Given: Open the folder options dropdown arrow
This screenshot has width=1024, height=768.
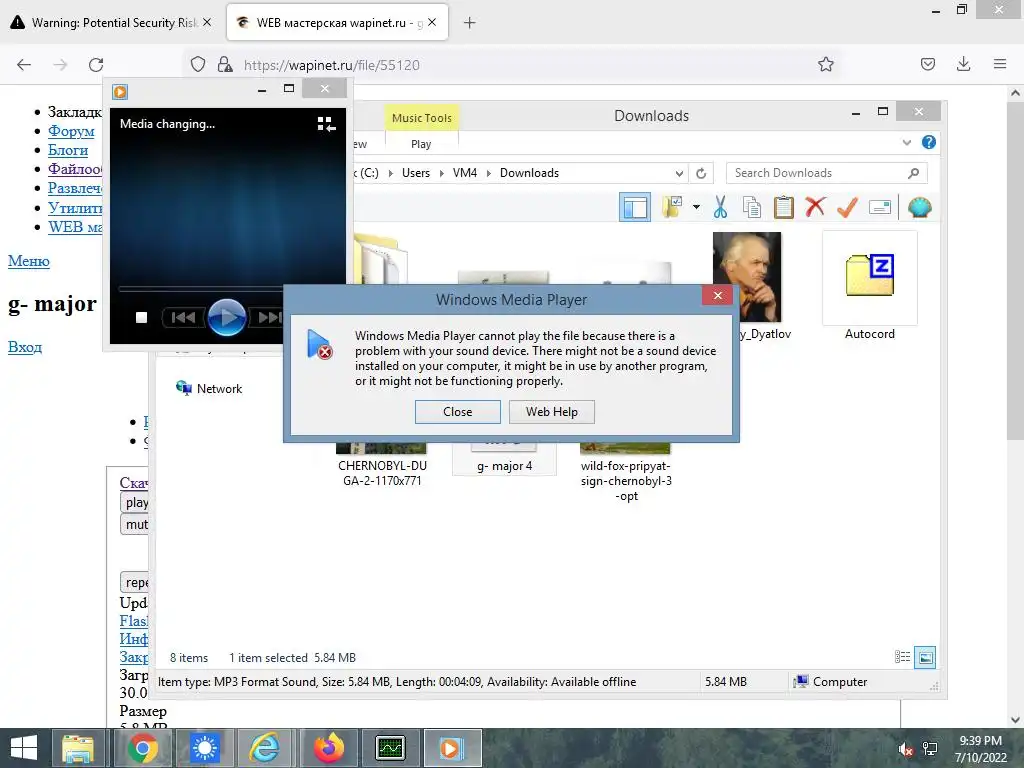Looking at the screenshot, I should pyautogui.click(x=696, y=208).
